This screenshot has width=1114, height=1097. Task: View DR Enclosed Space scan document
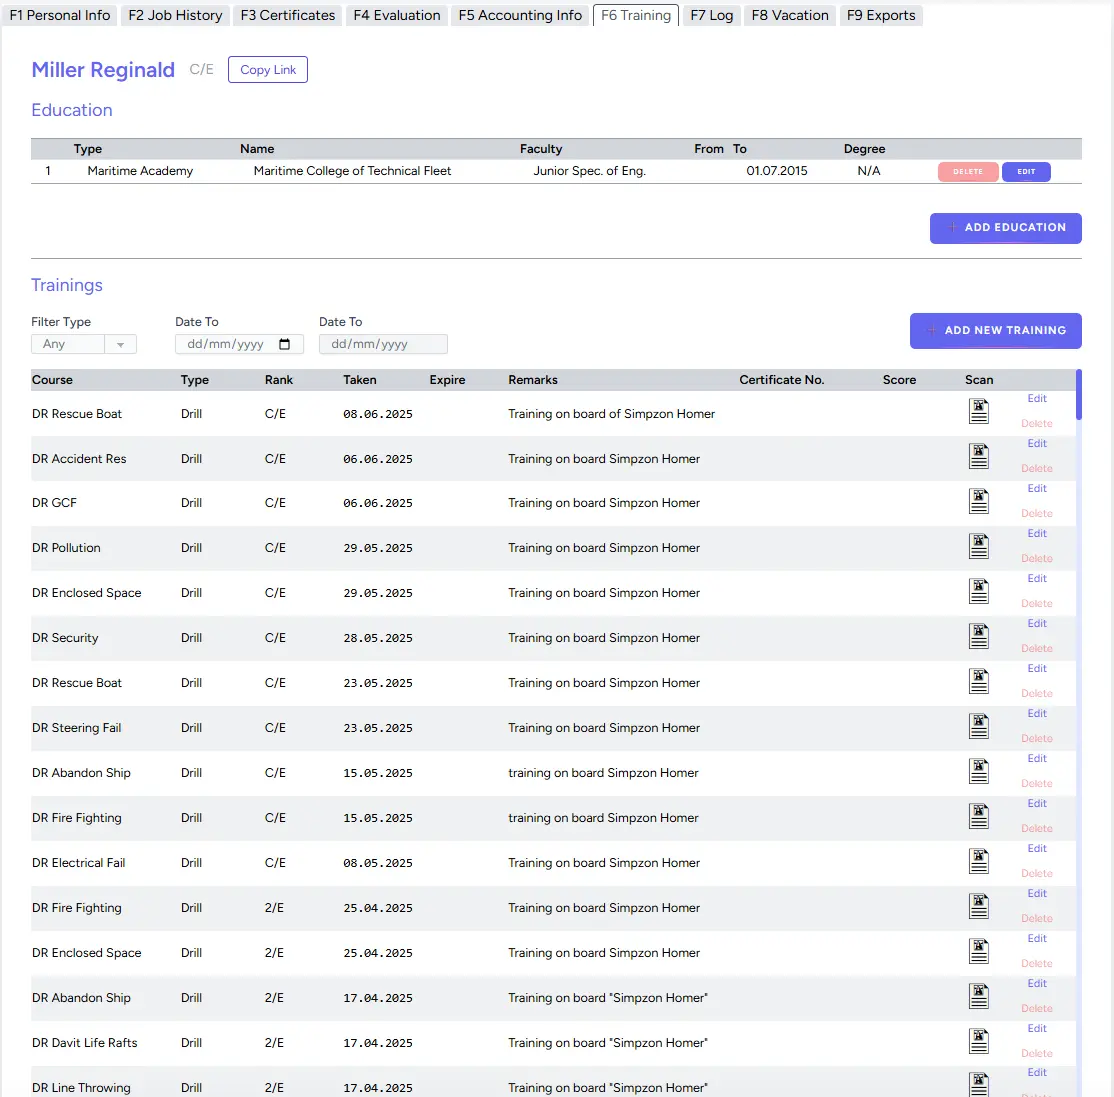978,591
